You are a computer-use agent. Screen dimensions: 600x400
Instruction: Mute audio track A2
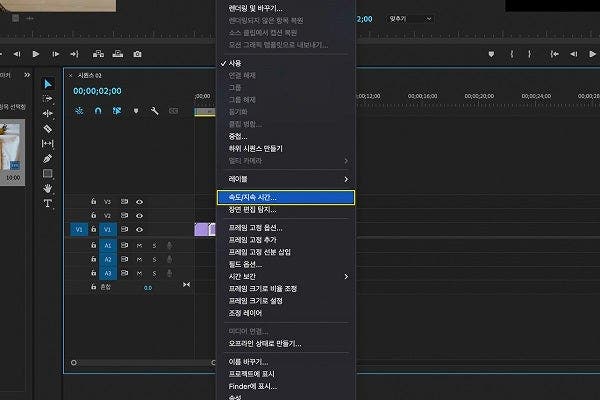tap(139, 260)
